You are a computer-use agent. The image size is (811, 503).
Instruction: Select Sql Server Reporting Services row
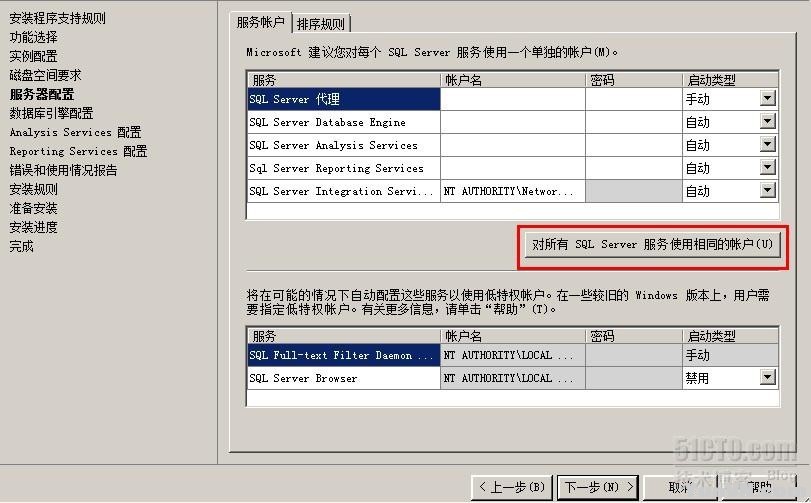coord(343,168)
